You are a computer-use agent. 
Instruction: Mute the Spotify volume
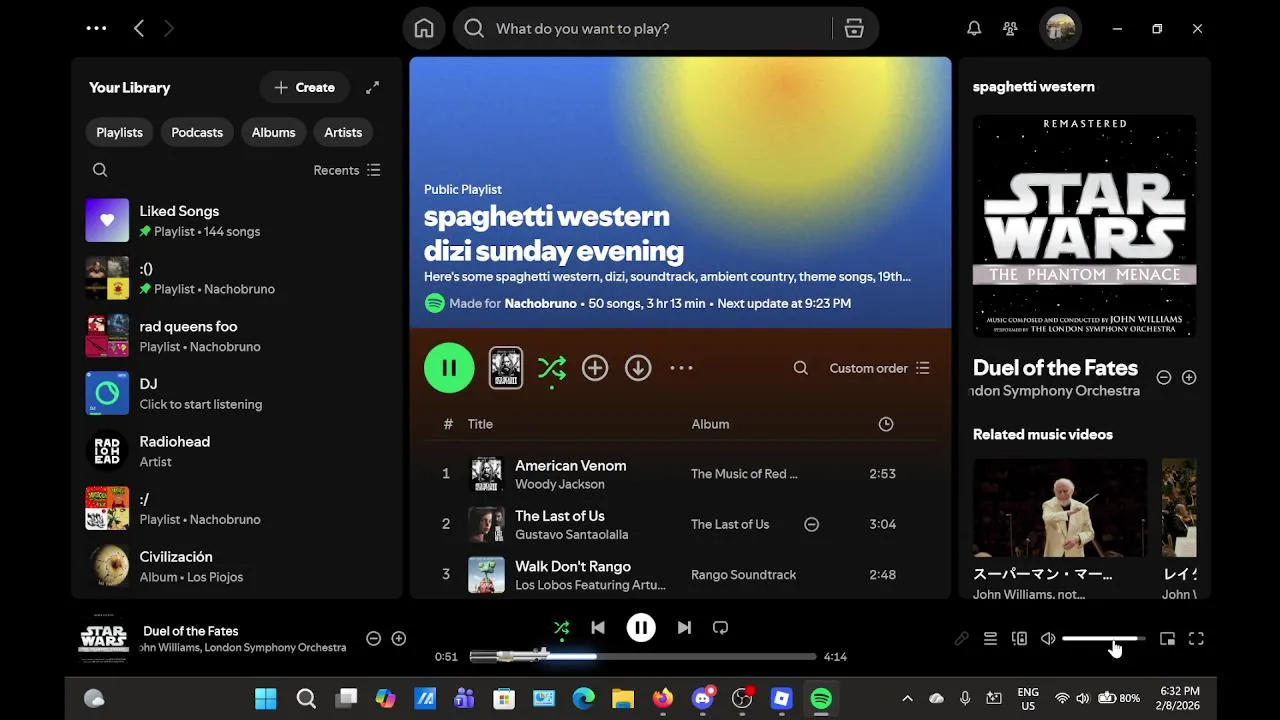click(x=1048, y=638)
